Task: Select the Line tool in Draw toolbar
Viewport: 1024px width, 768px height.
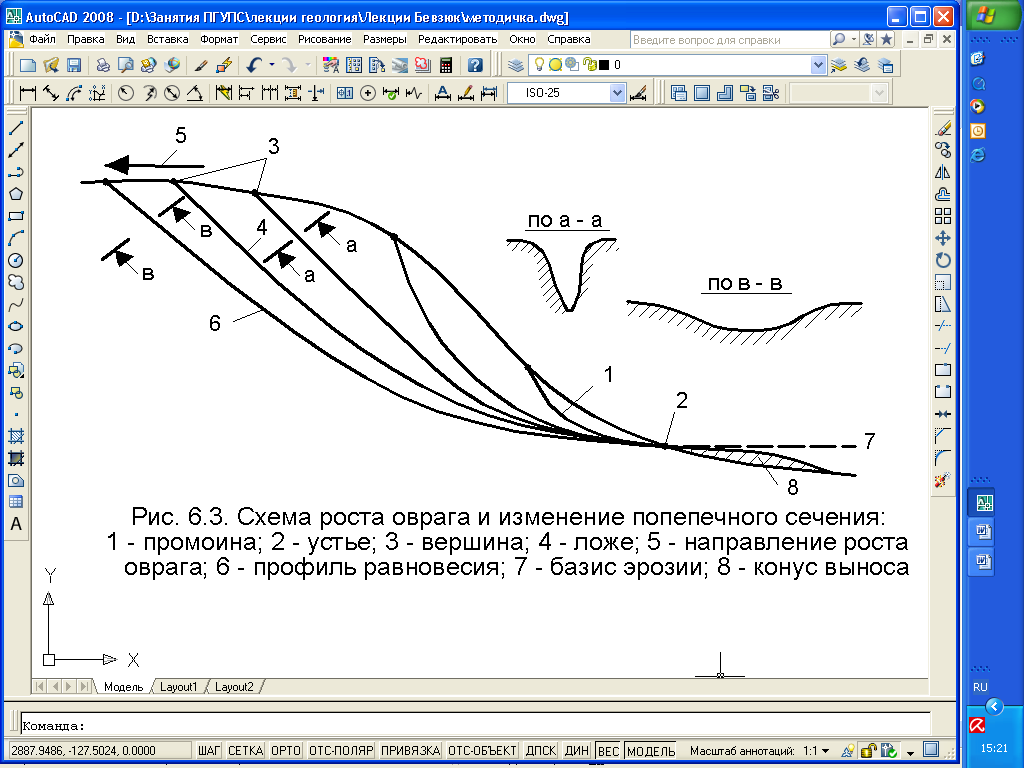Action: click(16, 127)
